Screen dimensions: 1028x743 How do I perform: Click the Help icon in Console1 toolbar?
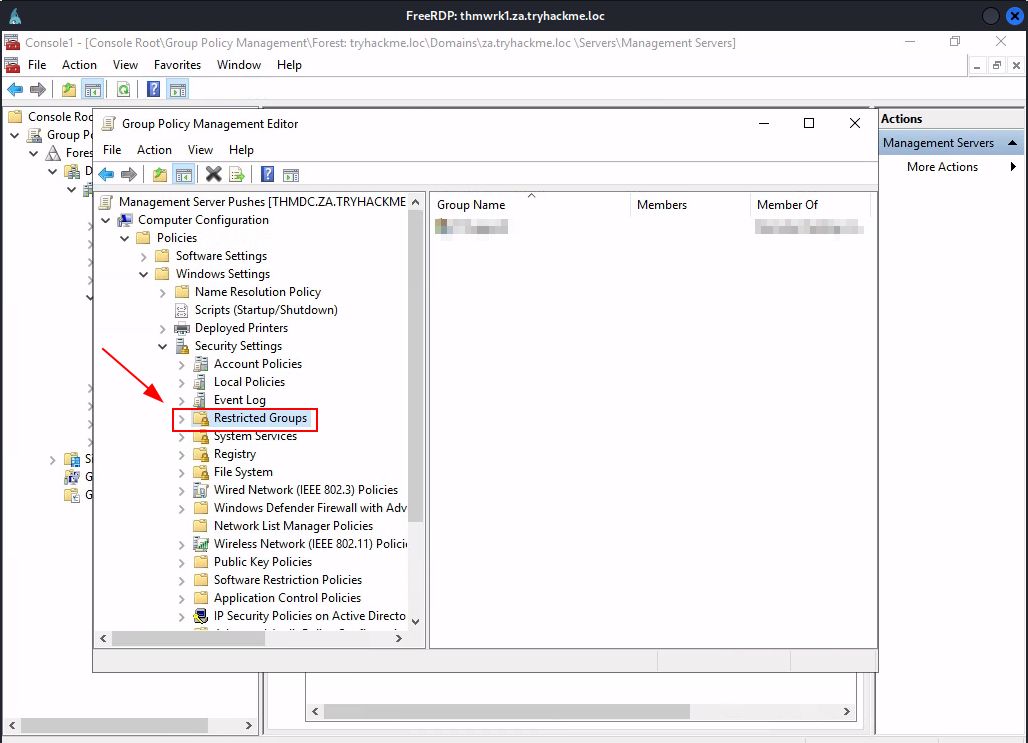[x=153, y=89]
